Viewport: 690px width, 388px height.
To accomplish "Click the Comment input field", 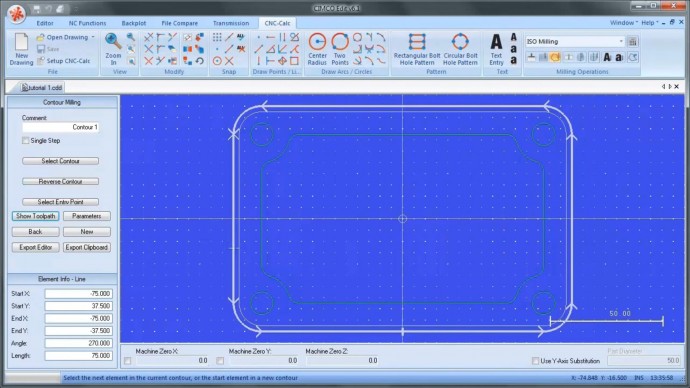I will pos(61,127).
